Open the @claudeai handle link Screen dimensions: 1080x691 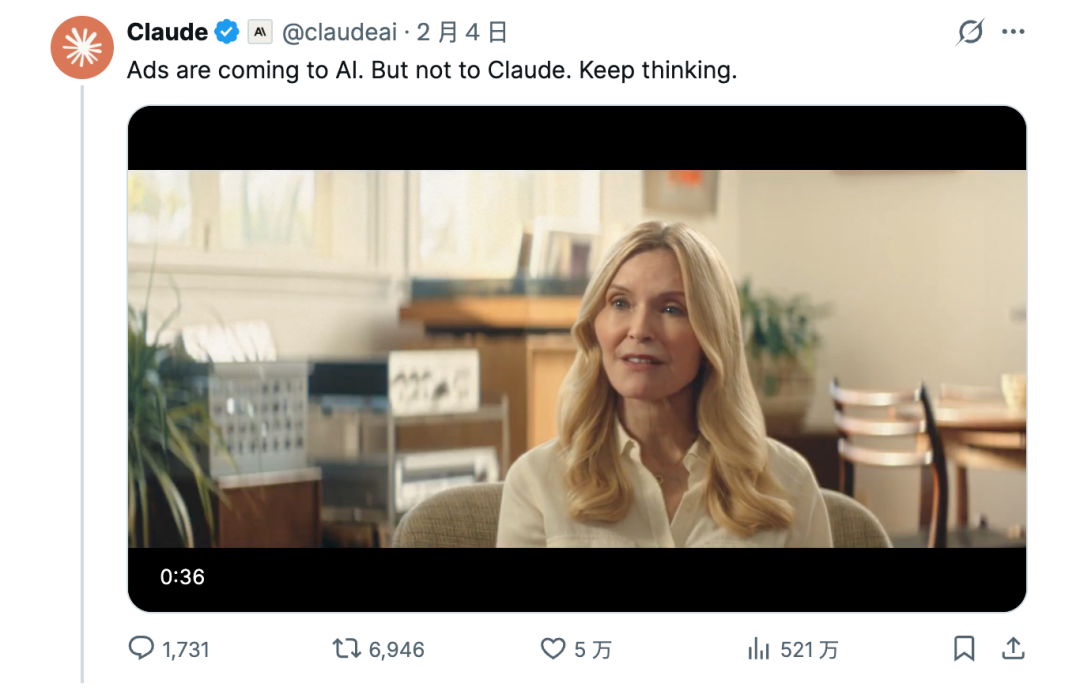tap(338, 33)
